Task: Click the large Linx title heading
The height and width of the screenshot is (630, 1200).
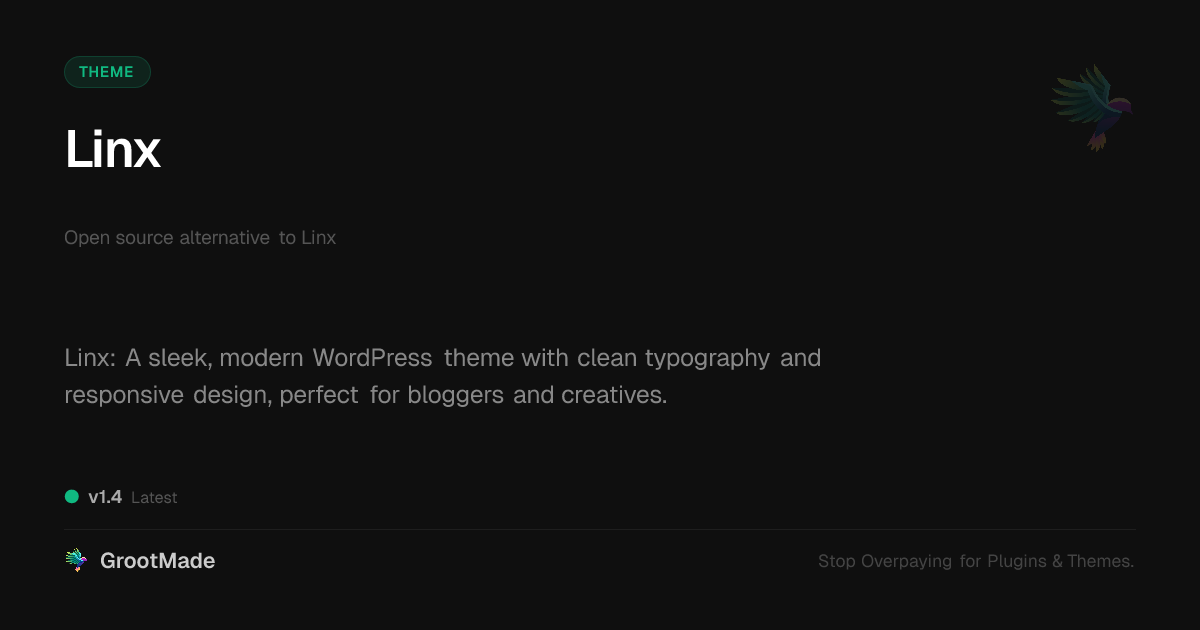Action: [x=112, y=150]
